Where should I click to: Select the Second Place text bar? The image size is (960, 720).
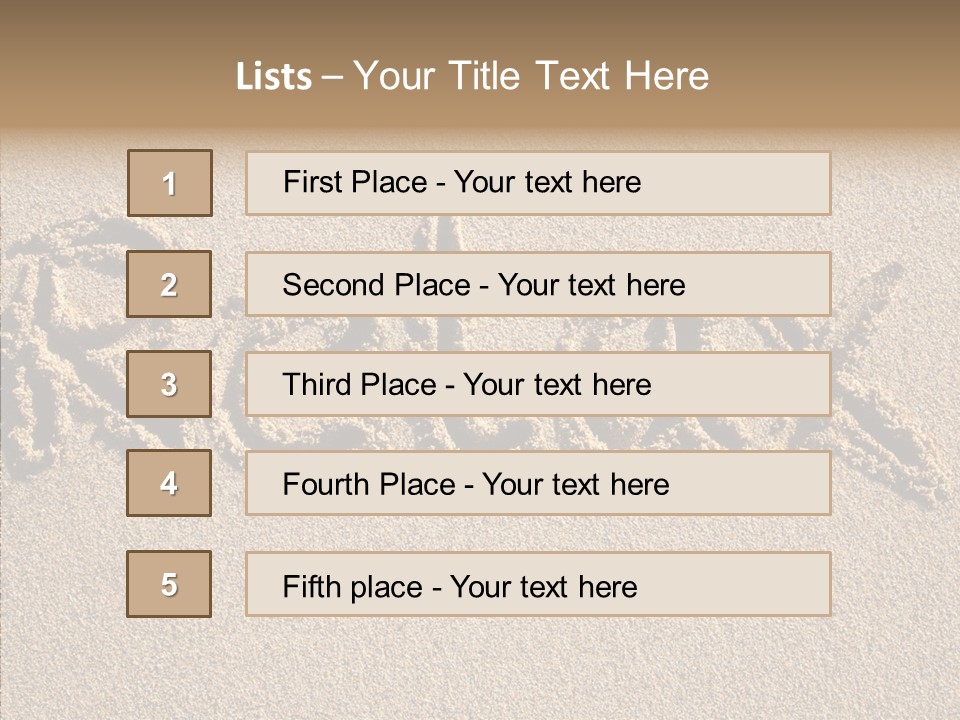click(538, 284)
